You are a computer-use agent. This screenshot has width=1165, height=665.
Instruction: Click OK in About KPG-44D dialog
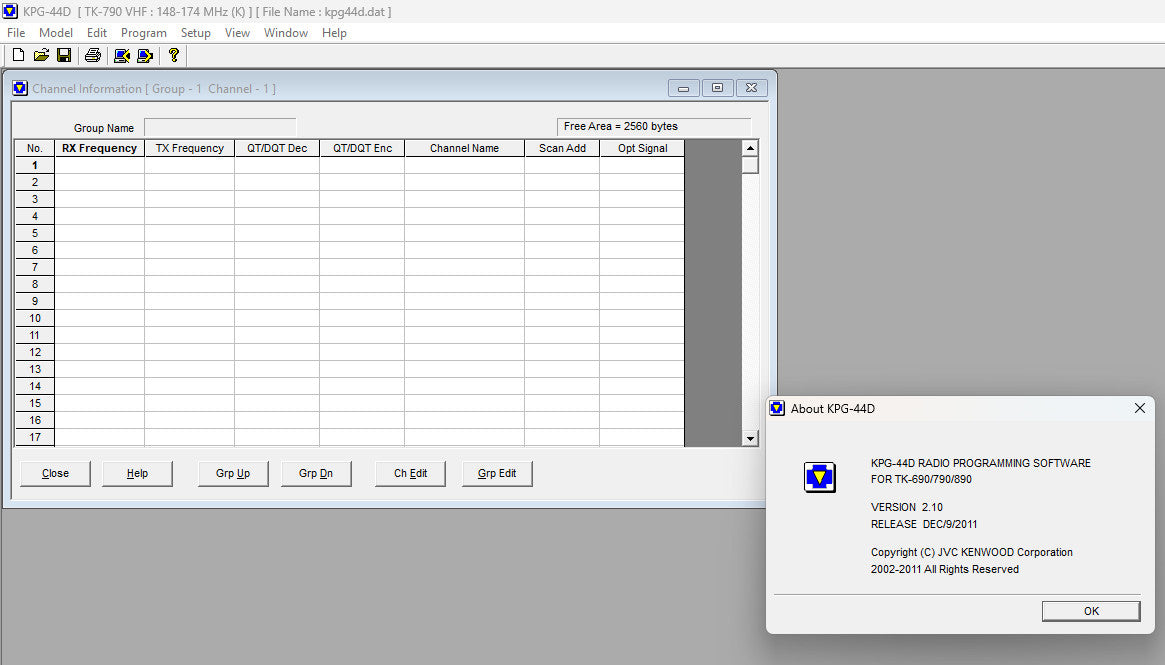coord(1091,611)
